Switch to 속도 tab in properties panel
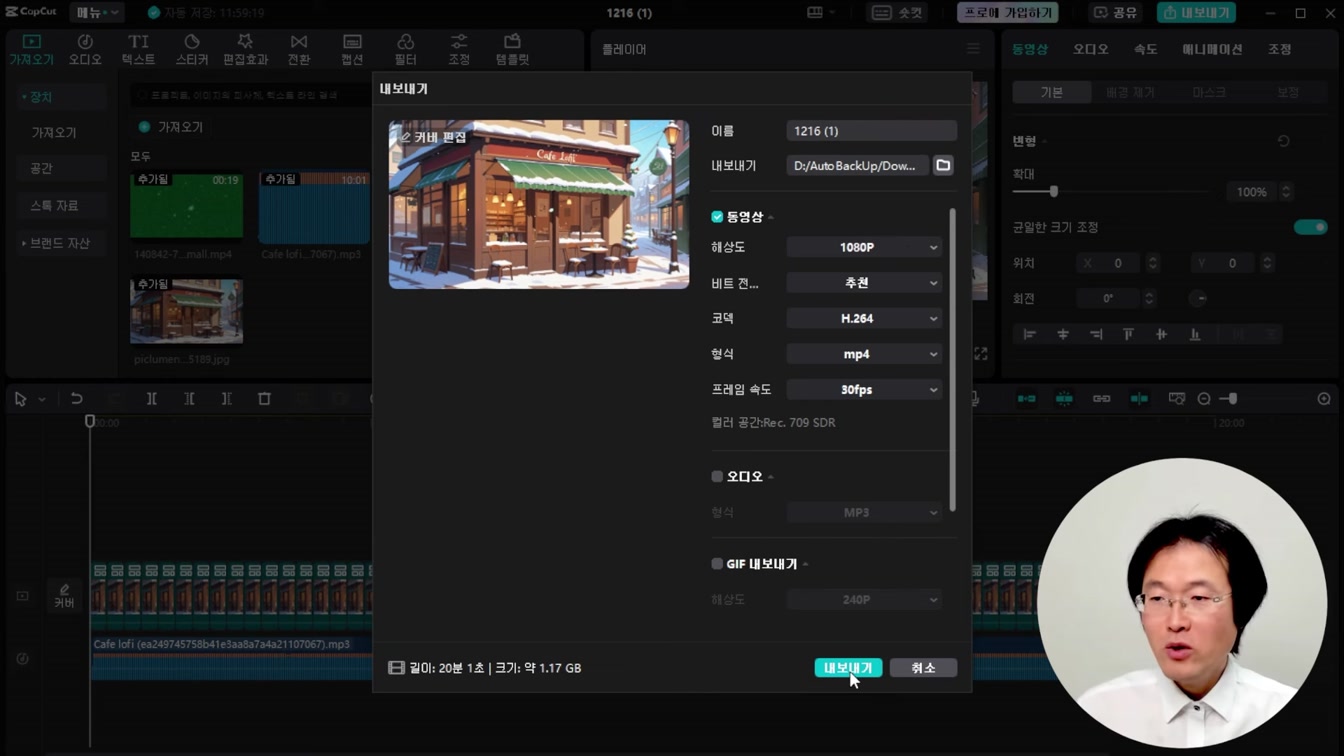This screenshot has height=756, width=1344. [1145, 49]
